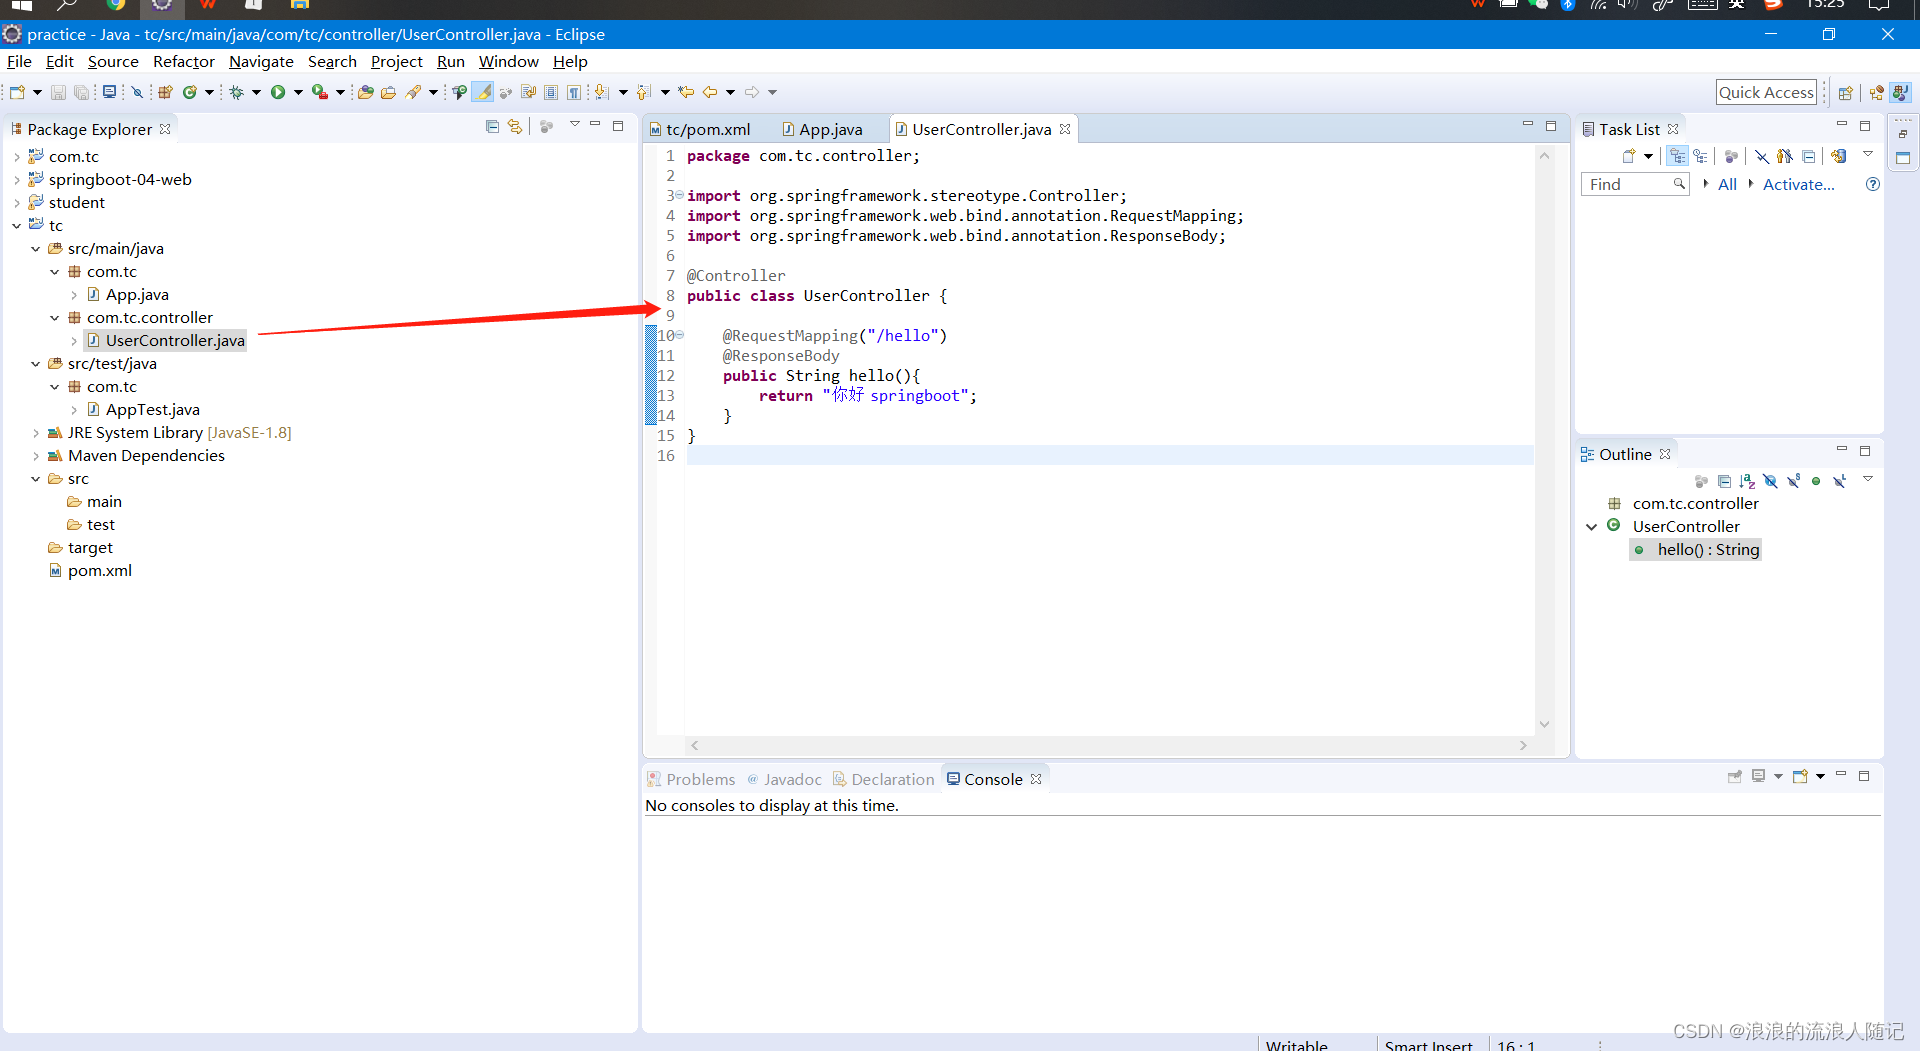This screenshot has width=1920, height=1051.
Task: Expand the com.tc project node
Action: 17,157
